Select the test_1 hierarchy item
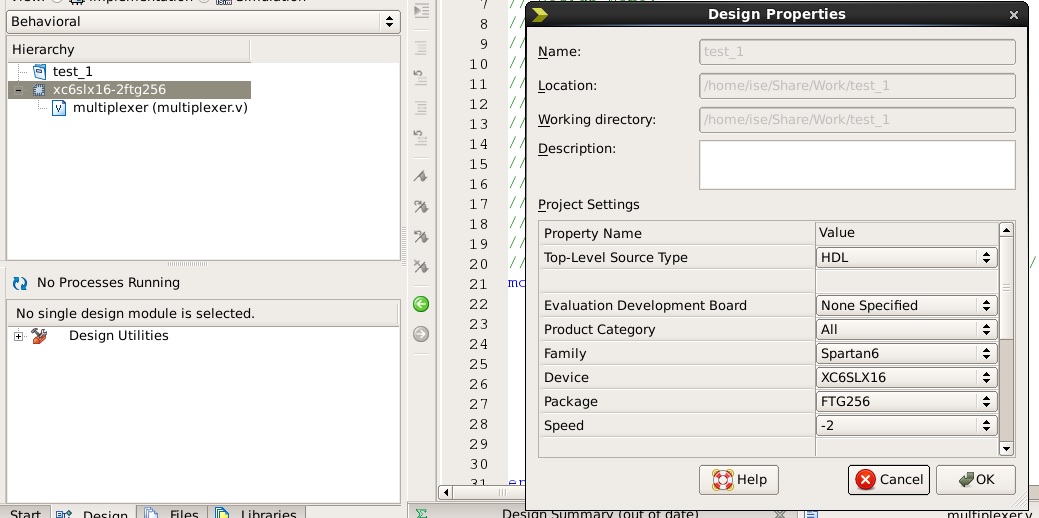 (72, 72)
